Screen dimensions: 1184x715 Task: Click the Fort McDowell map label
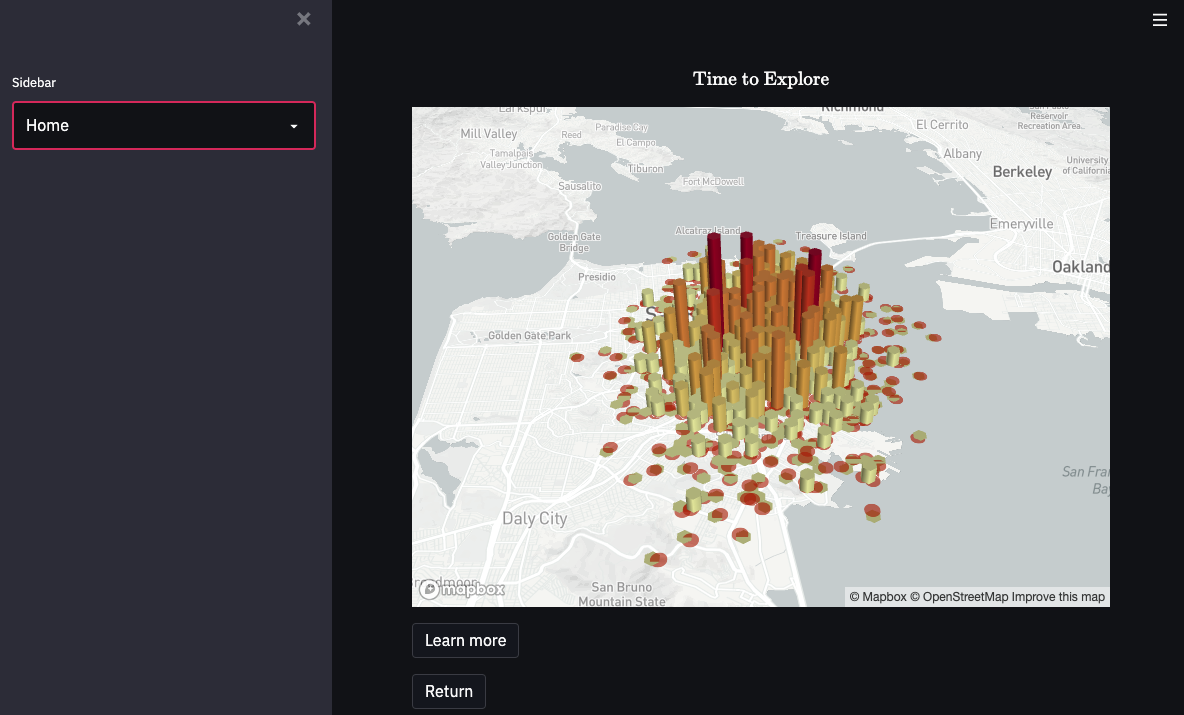[713, 181]
